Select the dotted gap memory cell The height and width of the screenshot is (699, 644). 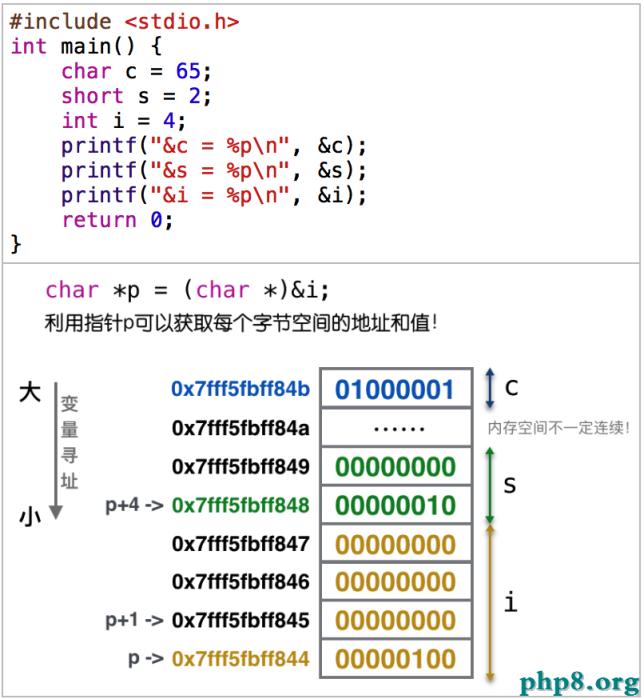pos(395,428)
